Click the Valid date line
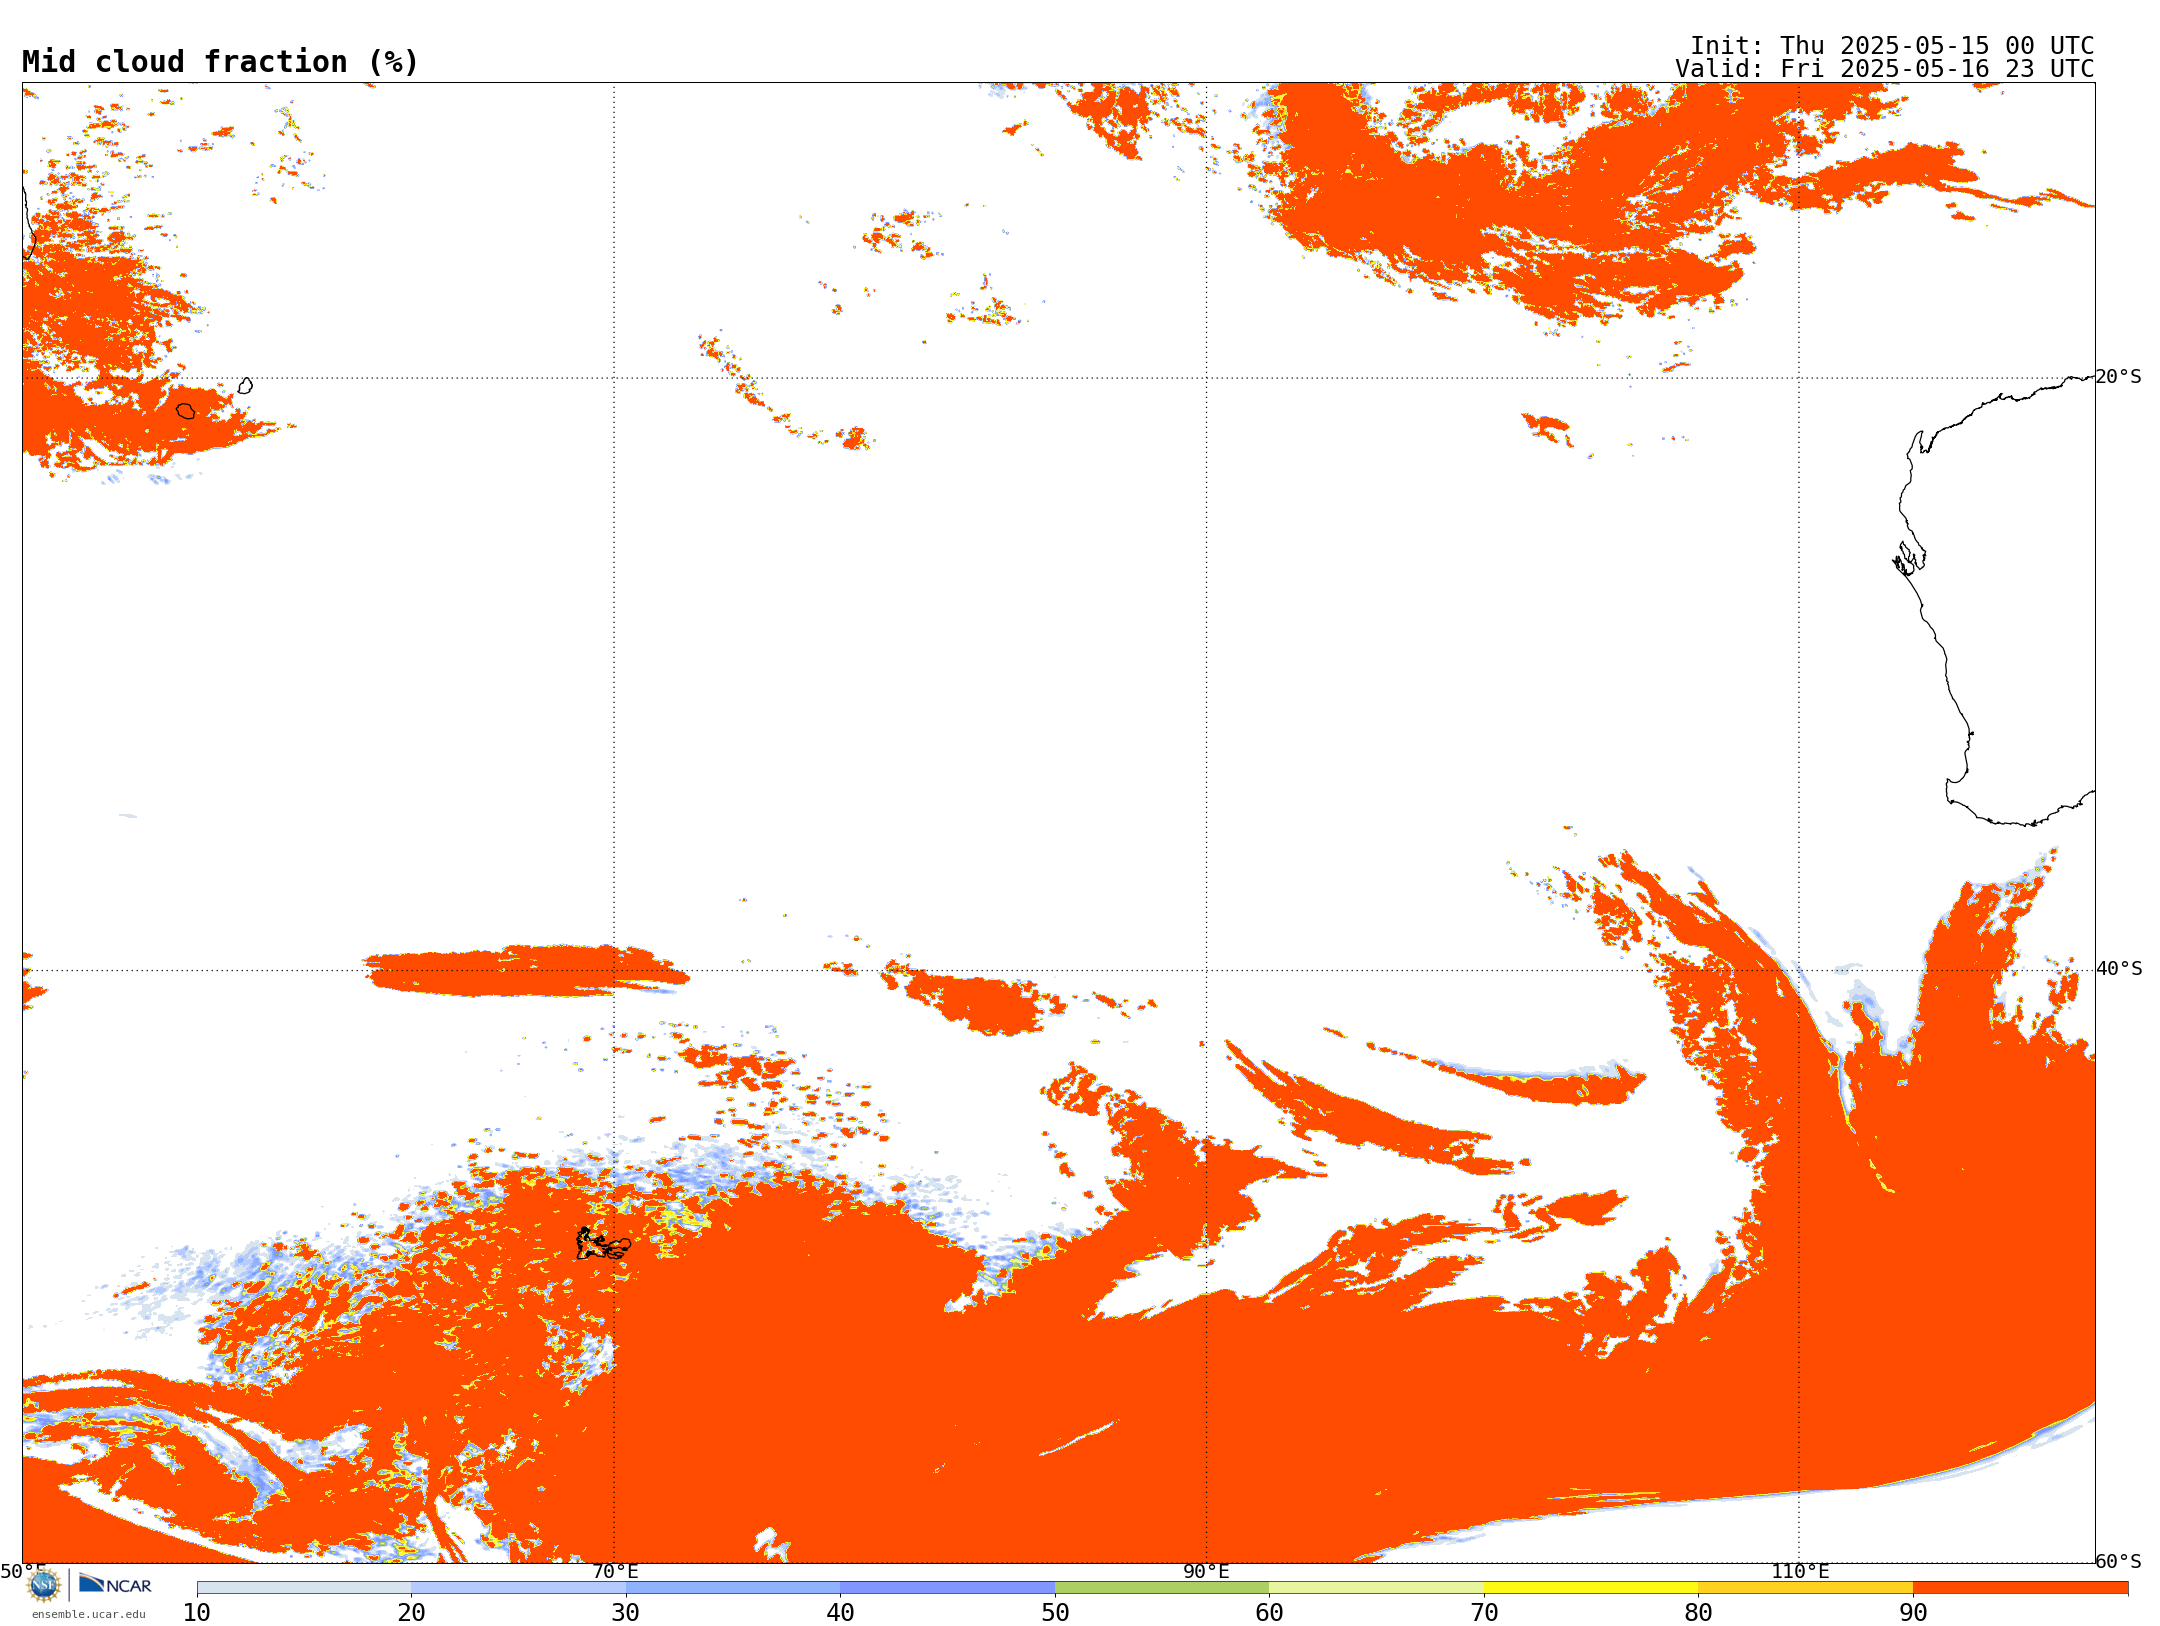This screenshot has width=2160, height=1626. point(1884,69)
